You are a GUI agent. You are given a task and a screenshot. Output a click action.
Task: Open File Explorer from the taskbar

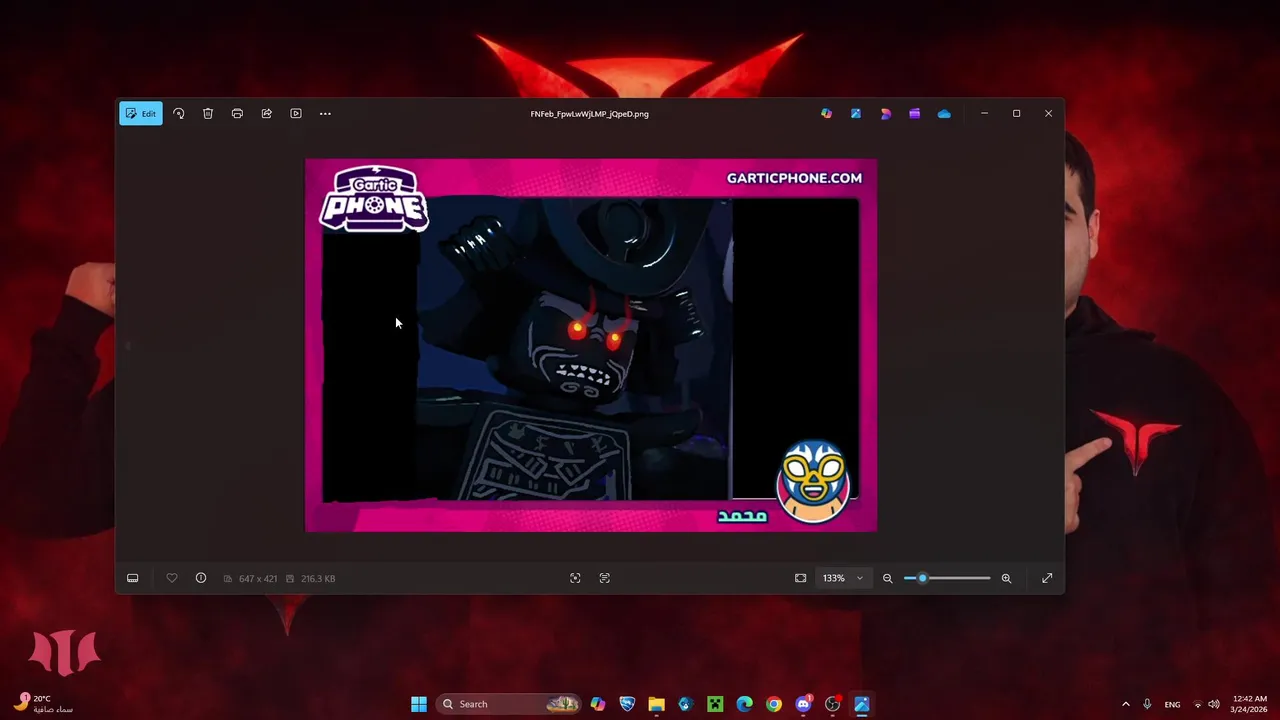coord(656,704)
